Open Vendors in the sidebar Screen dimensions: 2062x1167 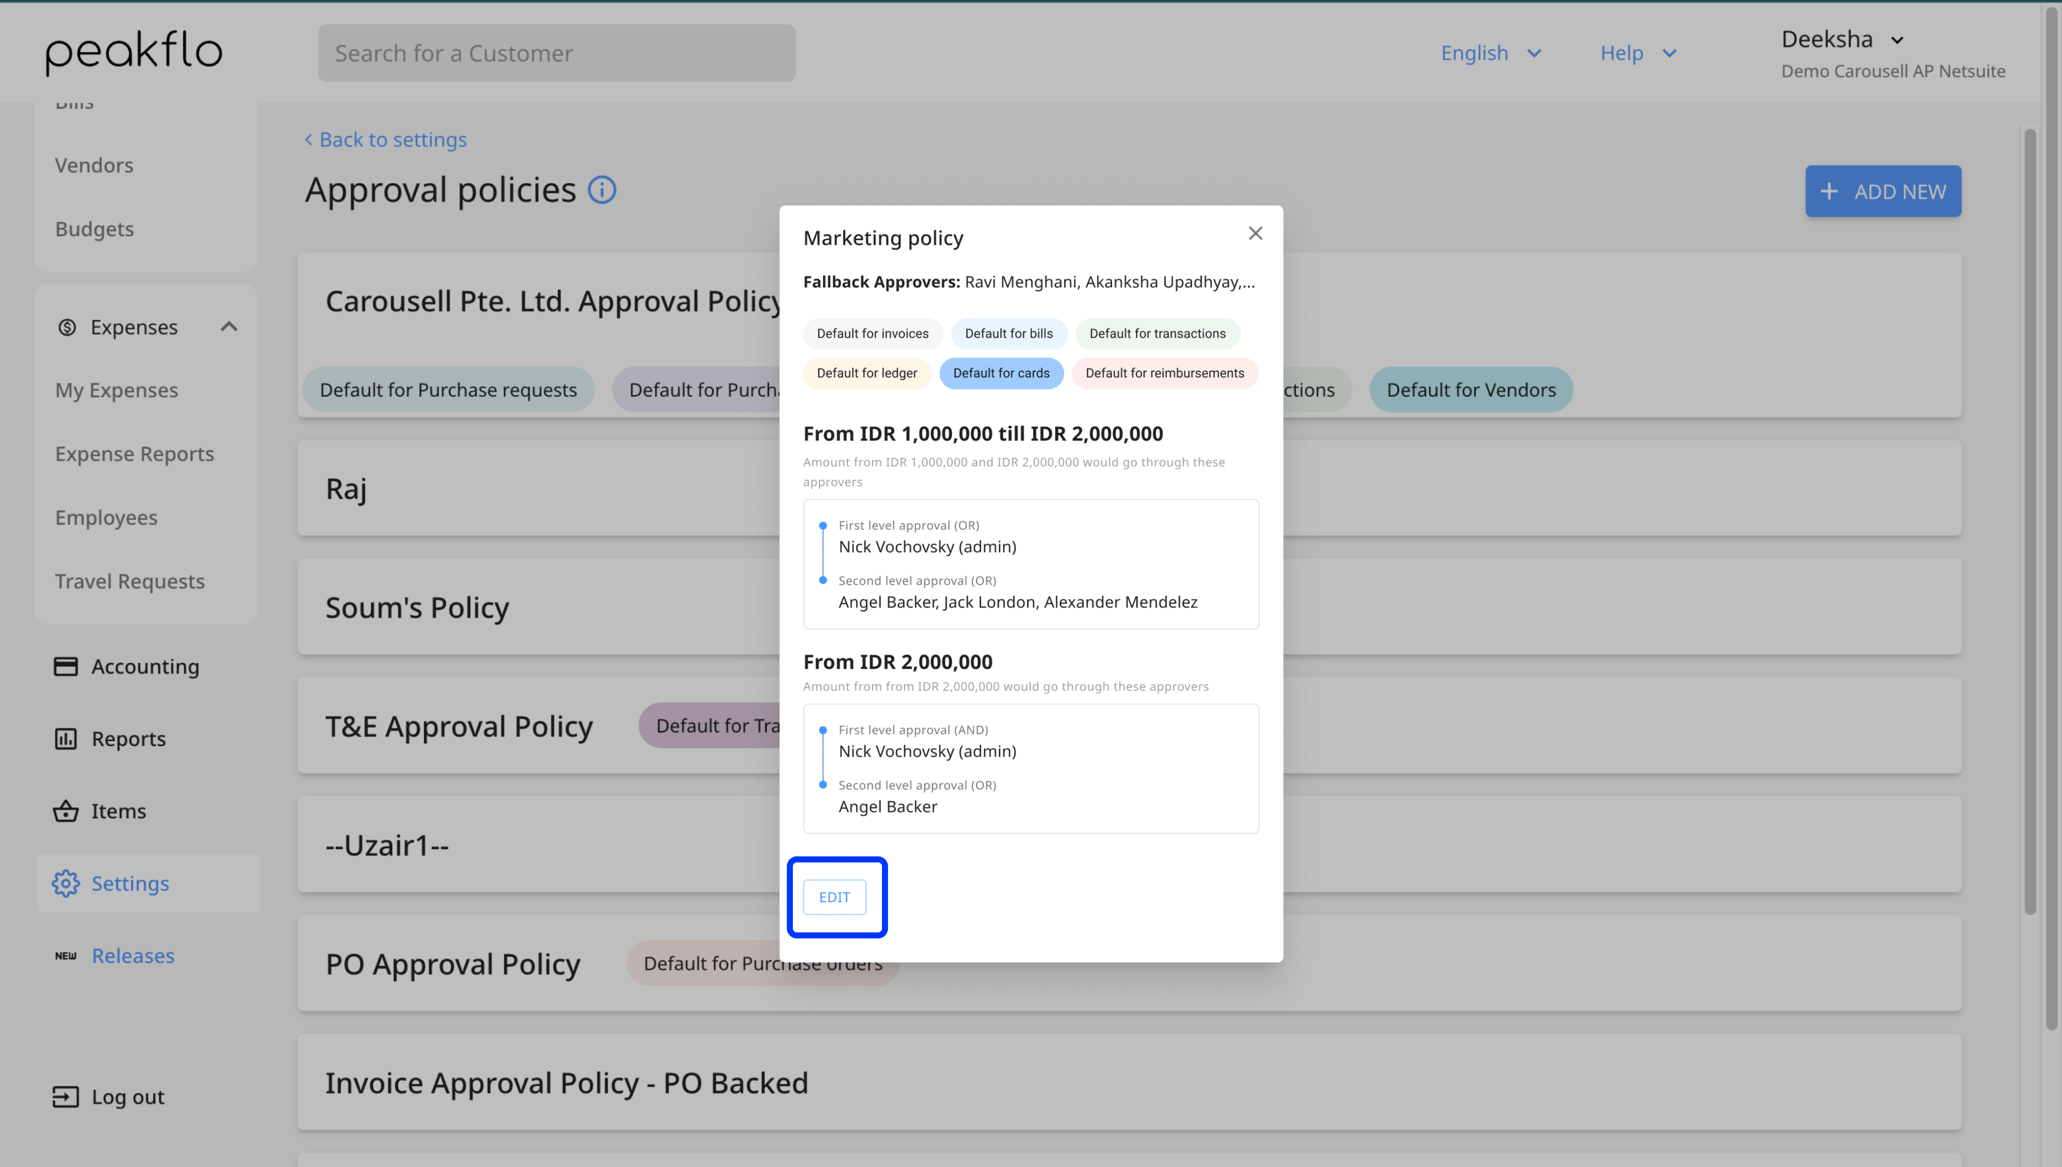coord(94,165)
